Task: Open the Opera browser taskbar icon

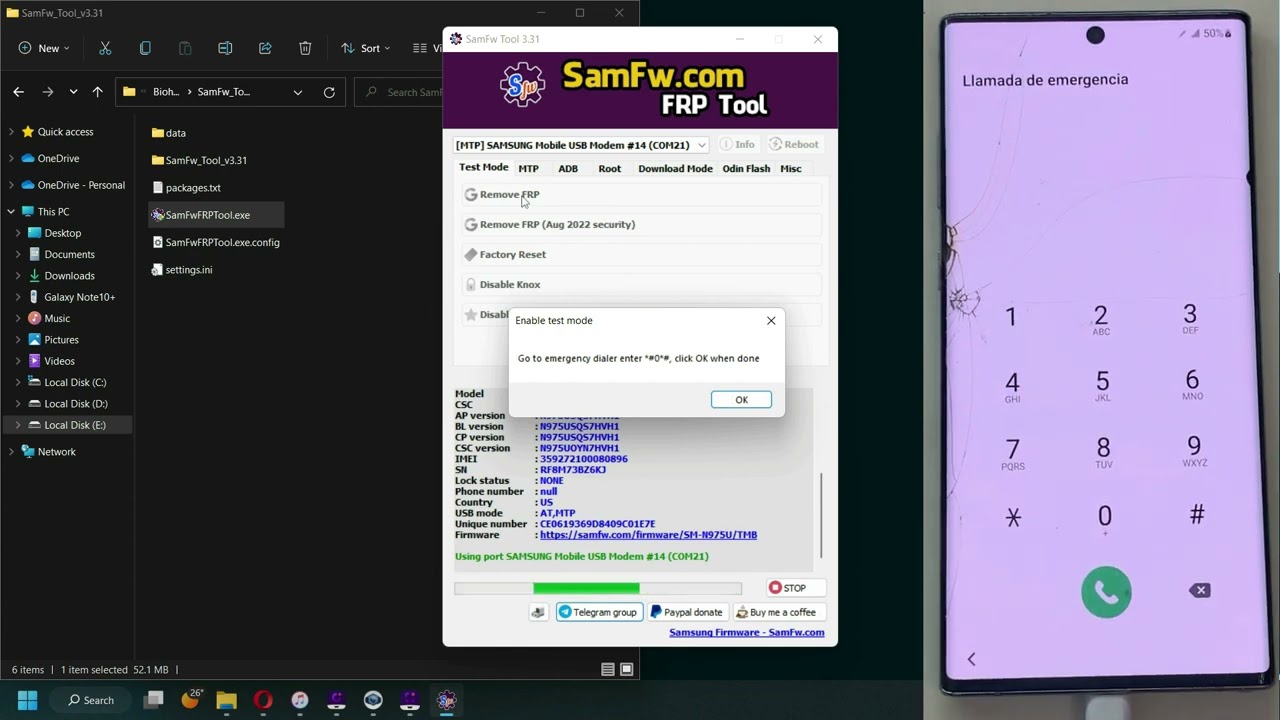Action: [263, 700]
